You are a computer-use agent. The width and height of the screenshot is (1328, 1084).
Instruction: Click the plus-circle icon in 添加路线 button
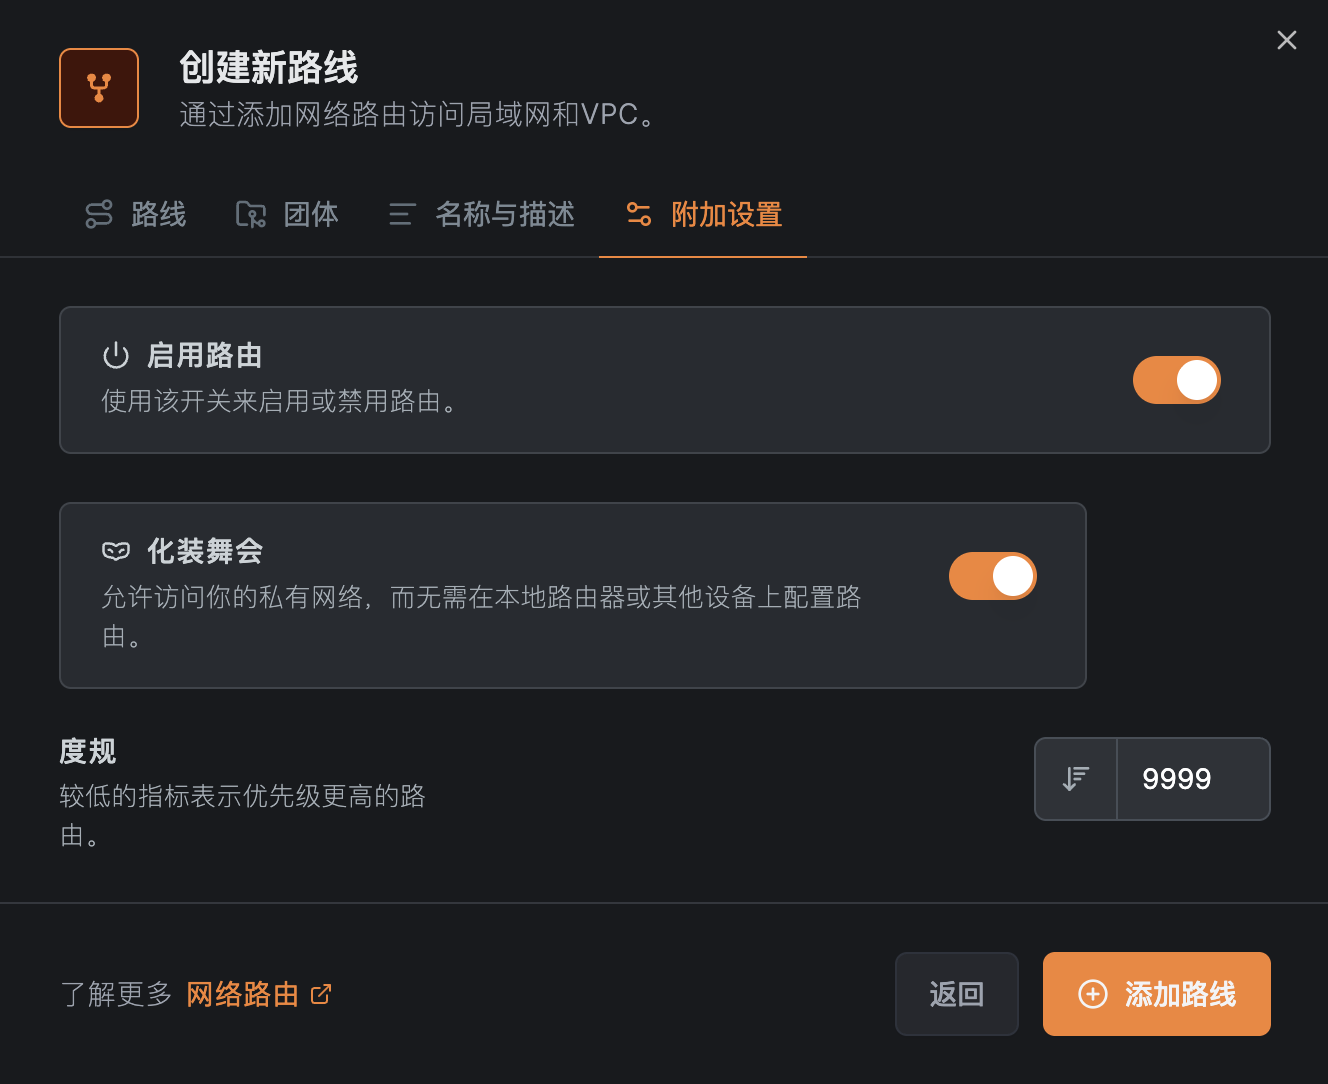1092,994
